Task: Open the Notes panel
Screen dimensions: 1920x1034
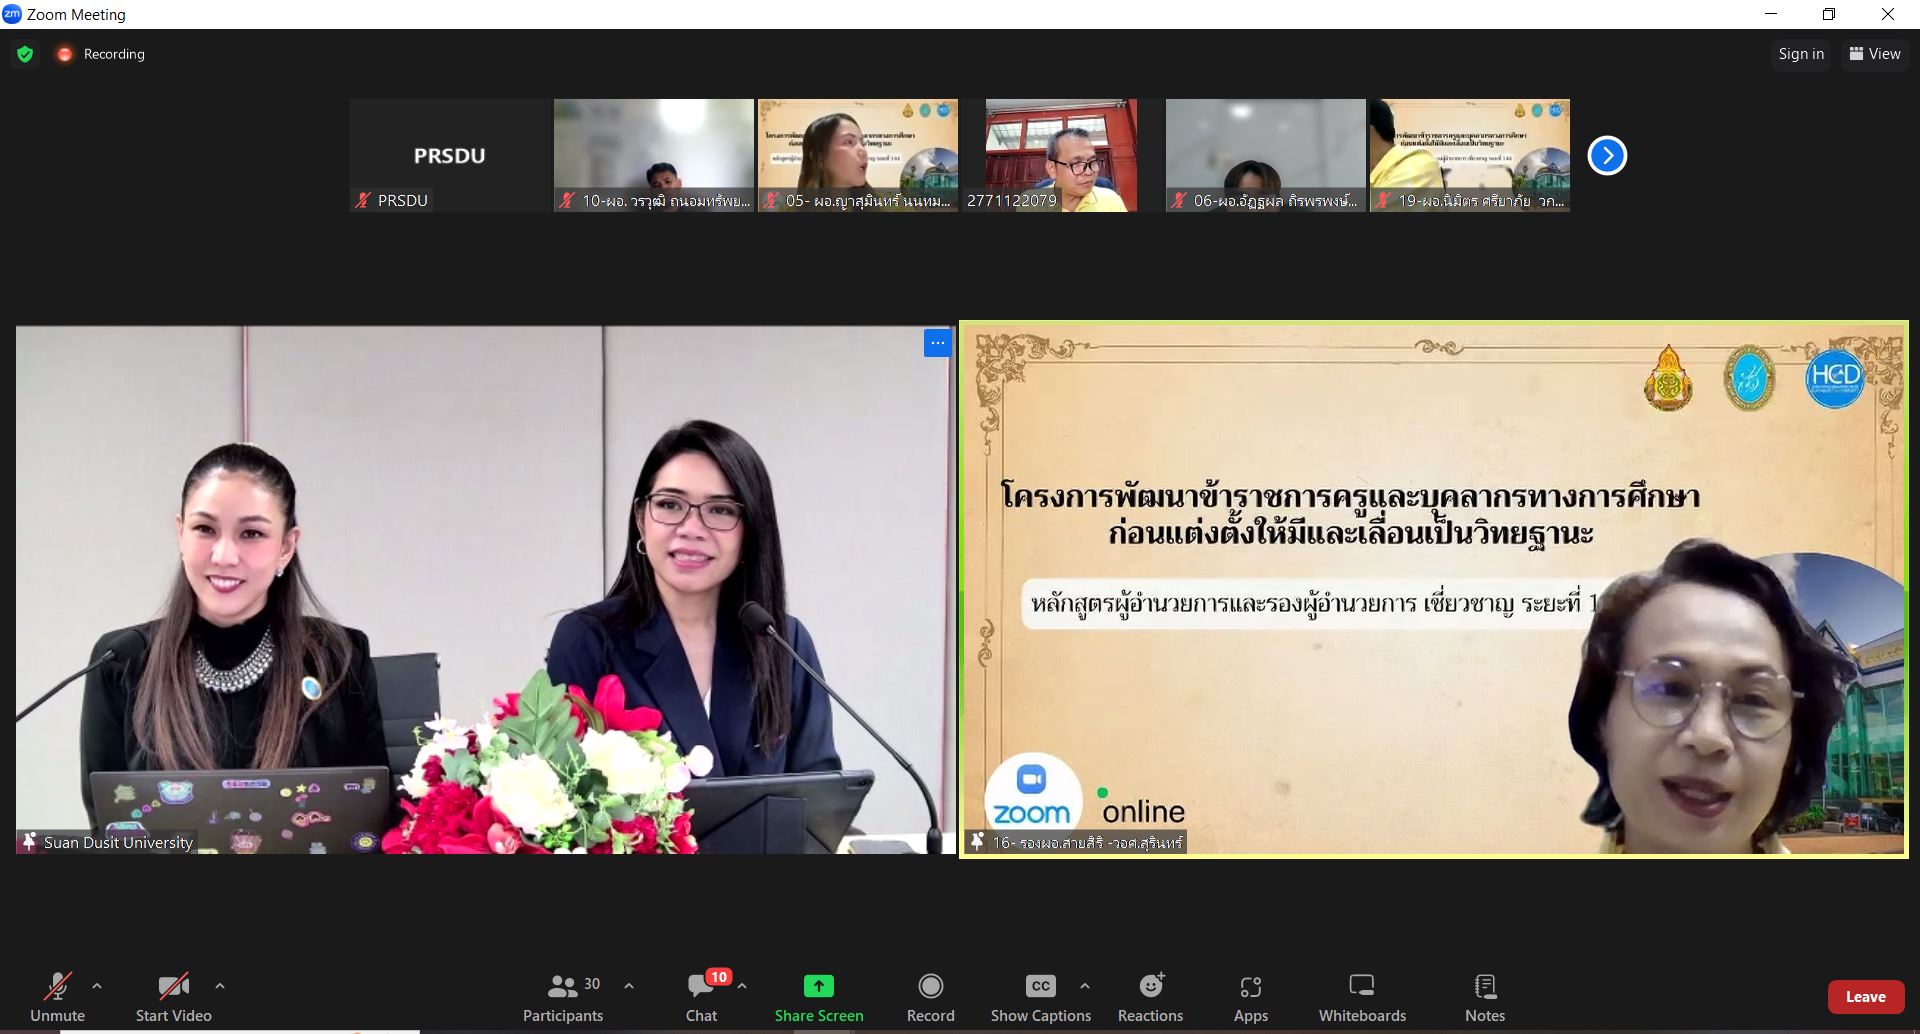Action: 1484,998
